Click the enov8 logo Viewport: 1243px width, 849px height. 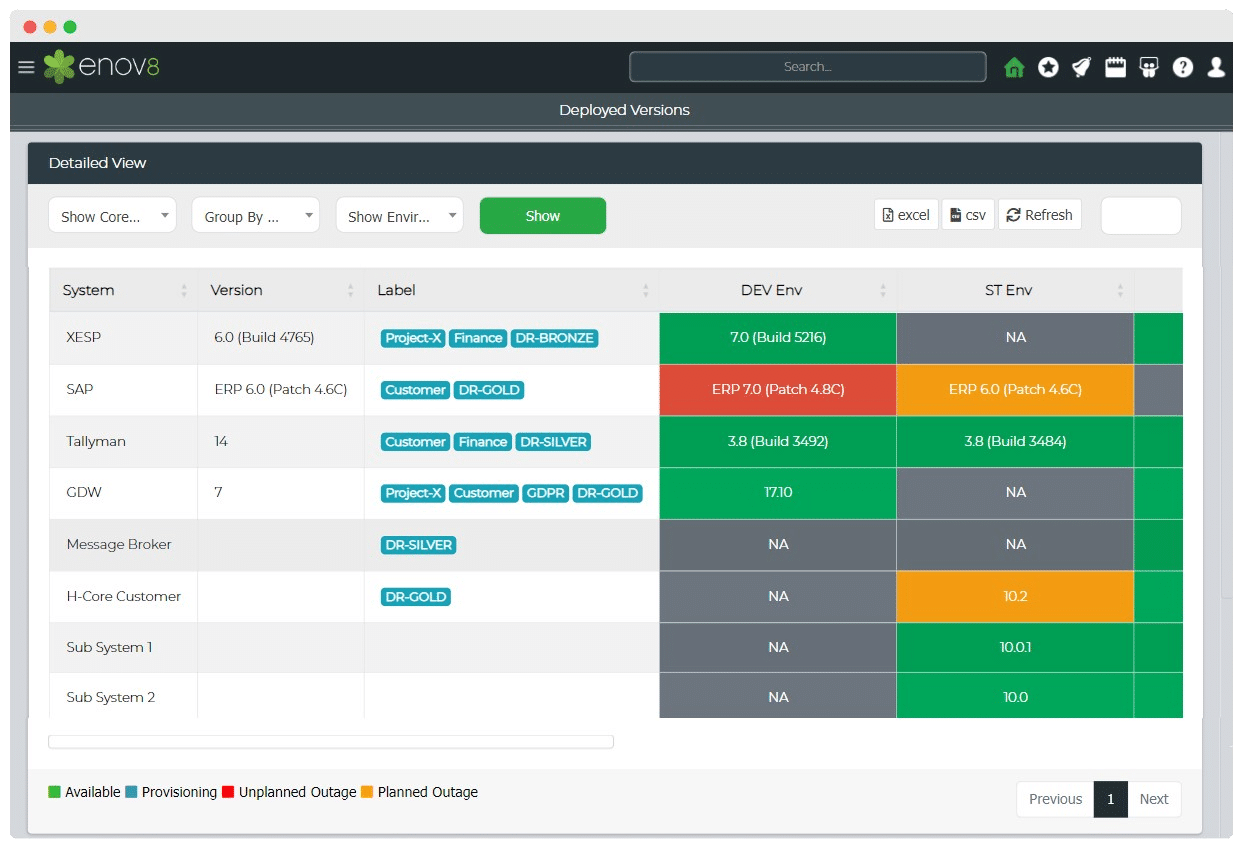[x=101, y=67]
